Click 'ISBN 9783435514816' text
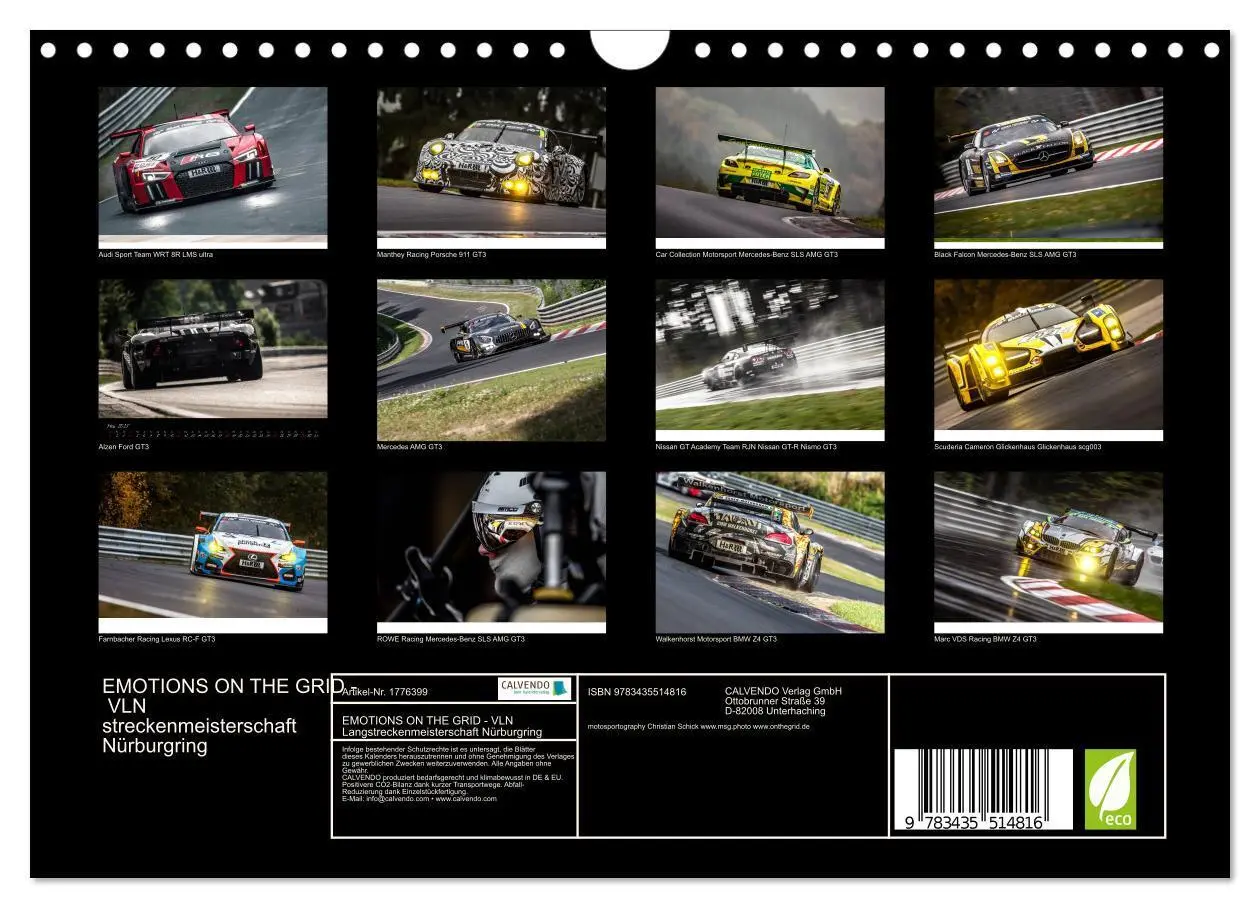The width and height of the screenshot is (1260, 908). tap(637, 691)
